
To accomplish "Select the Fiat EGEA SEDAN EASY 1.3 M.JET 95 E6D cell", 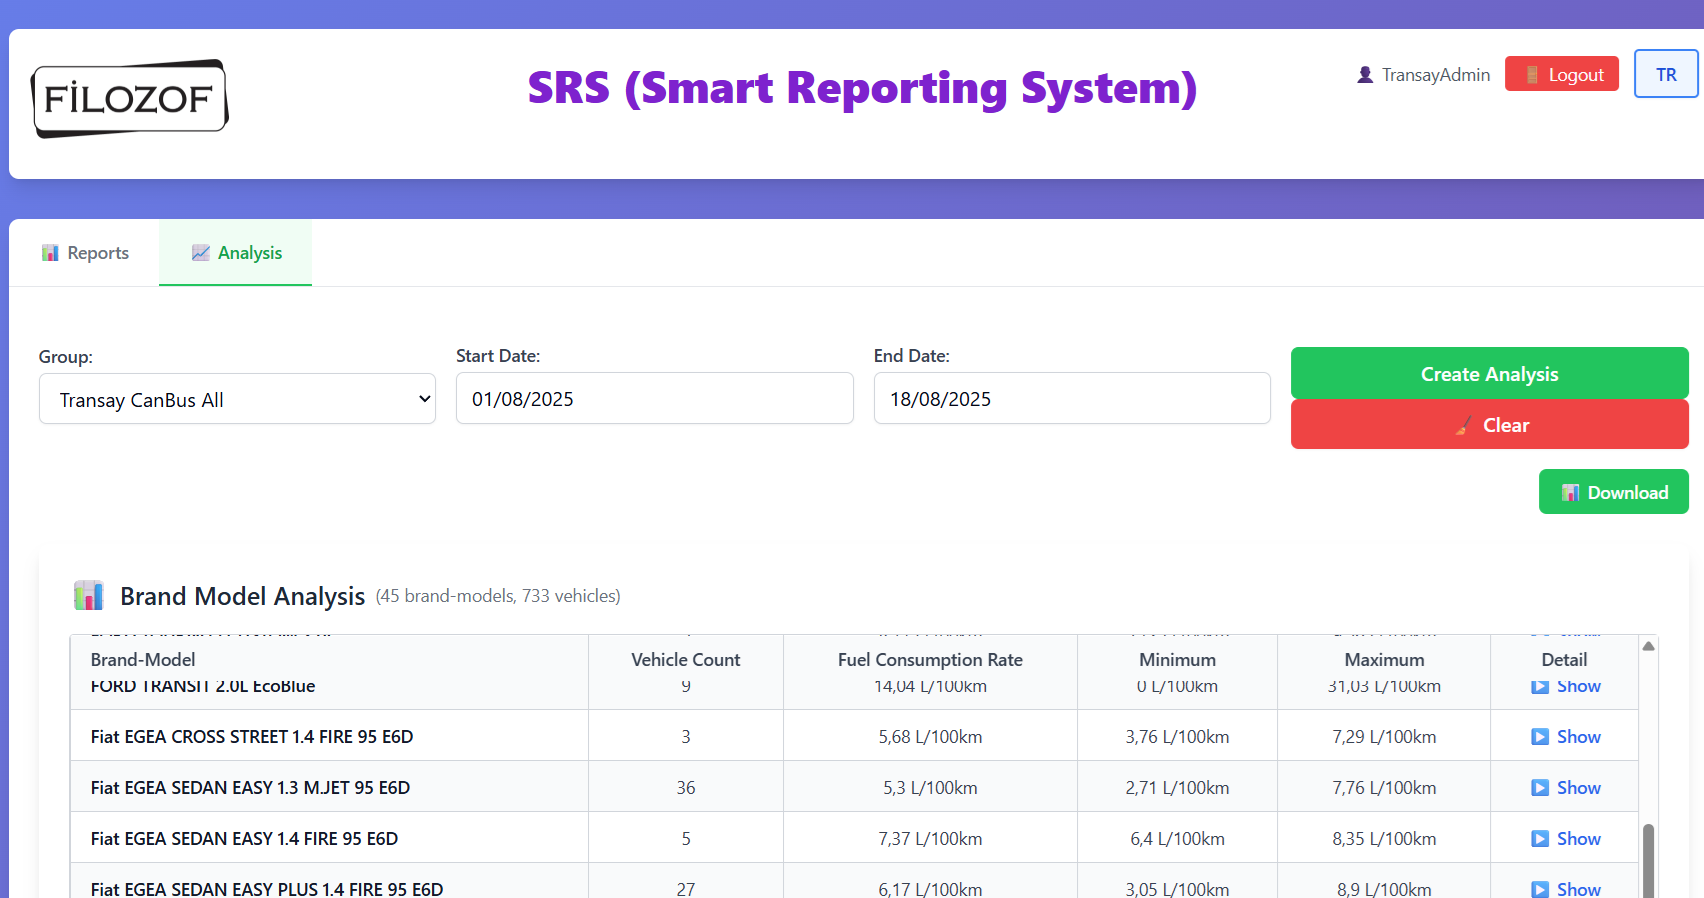I will 329,787.
